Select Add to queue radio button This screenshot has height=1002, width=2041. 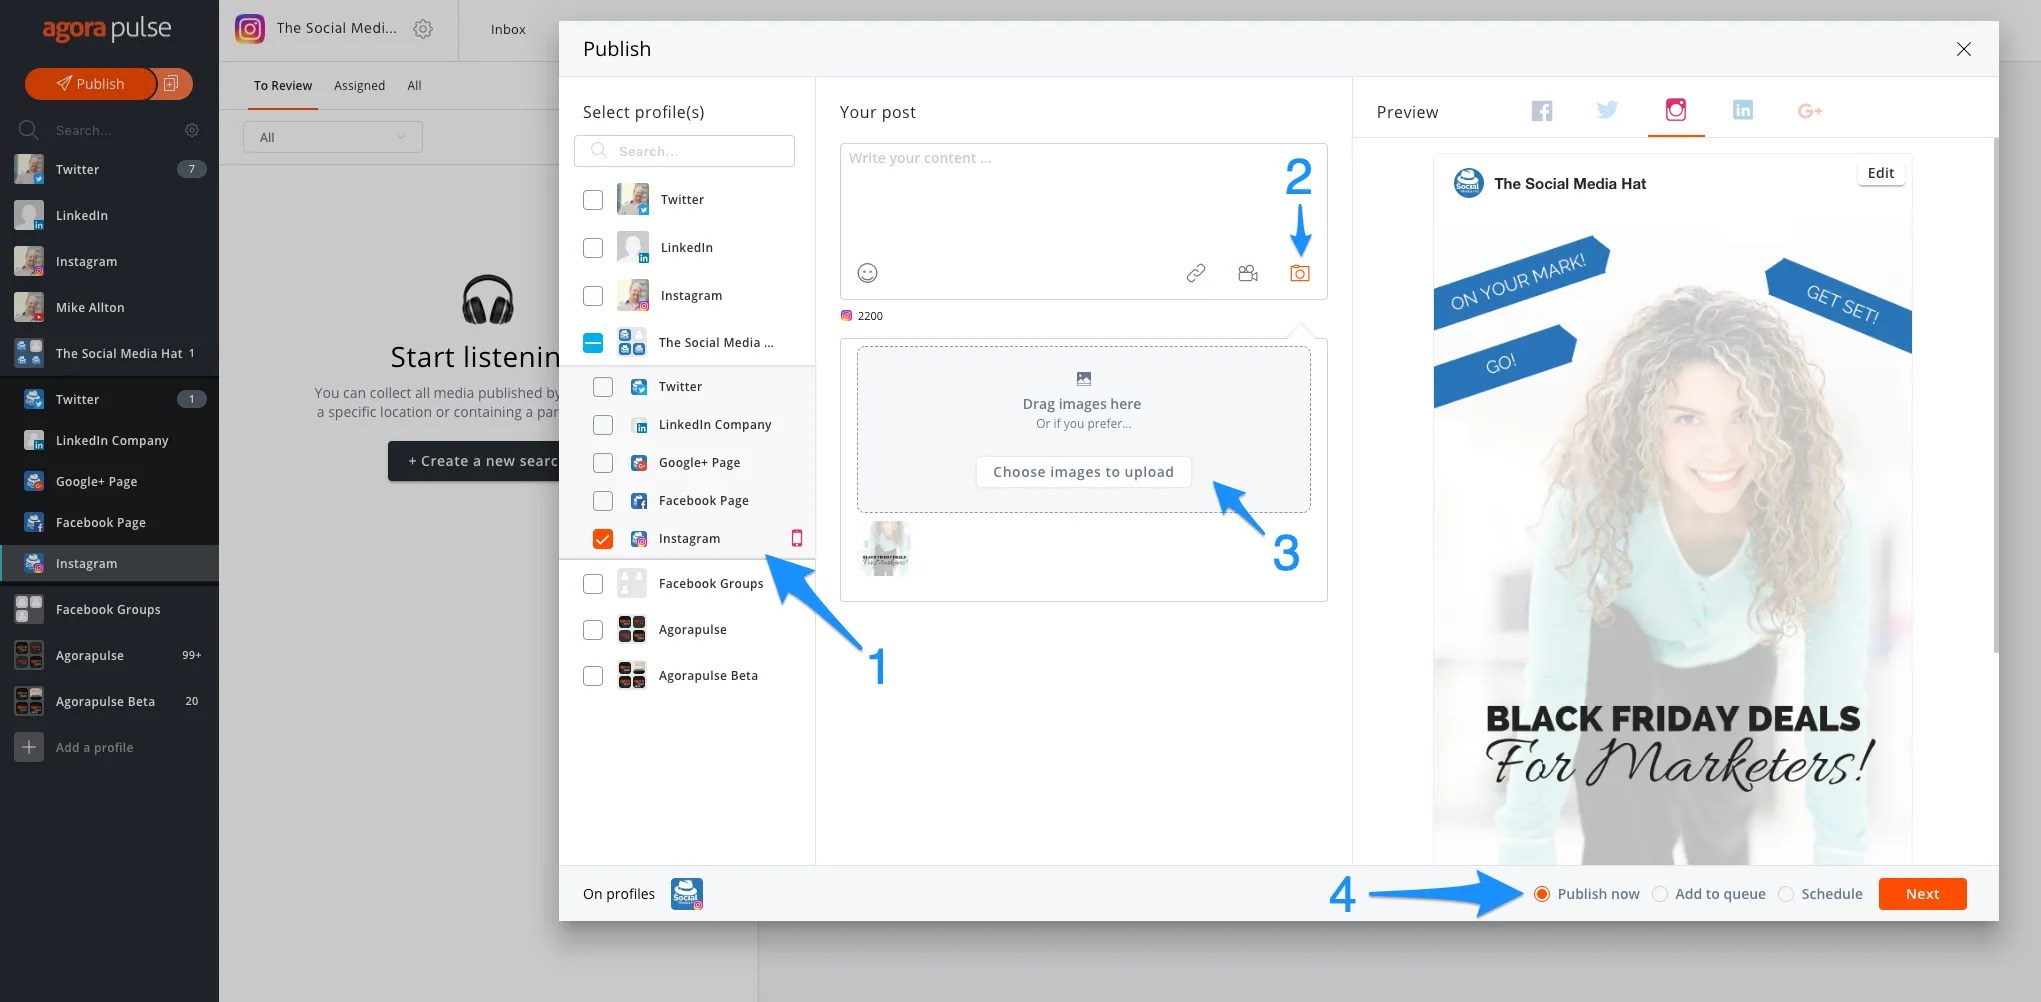1660,894
